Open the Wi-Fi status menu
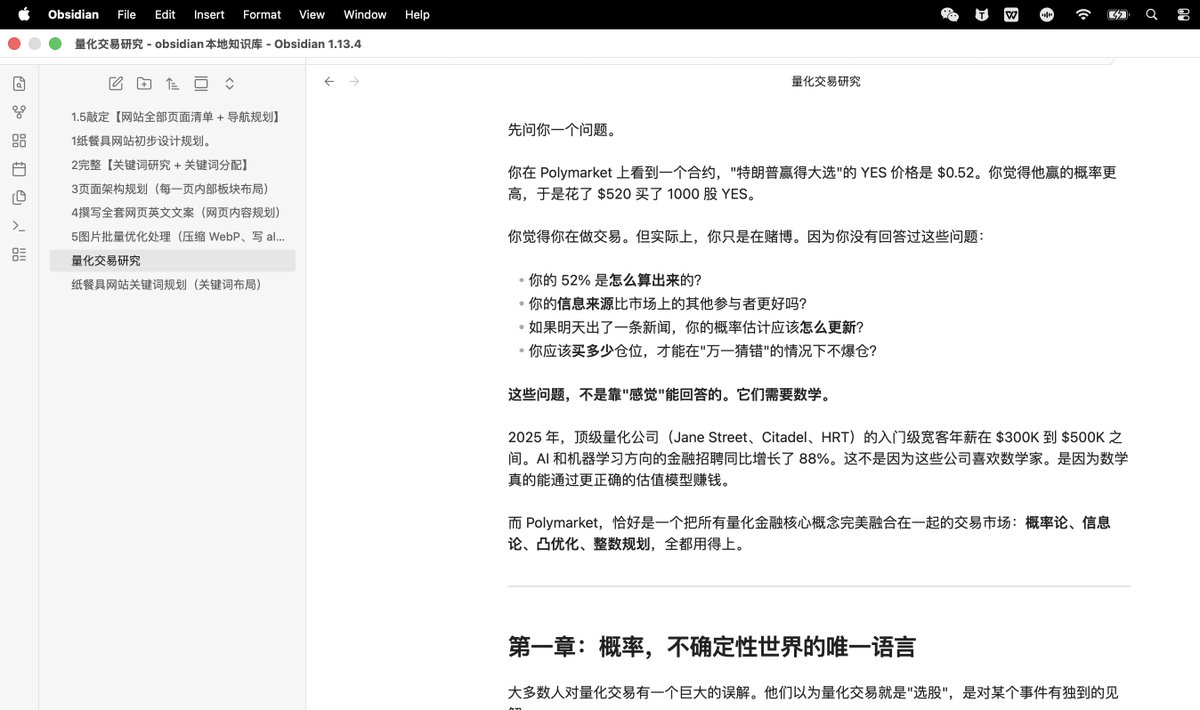 click(x=1083, y=14)
